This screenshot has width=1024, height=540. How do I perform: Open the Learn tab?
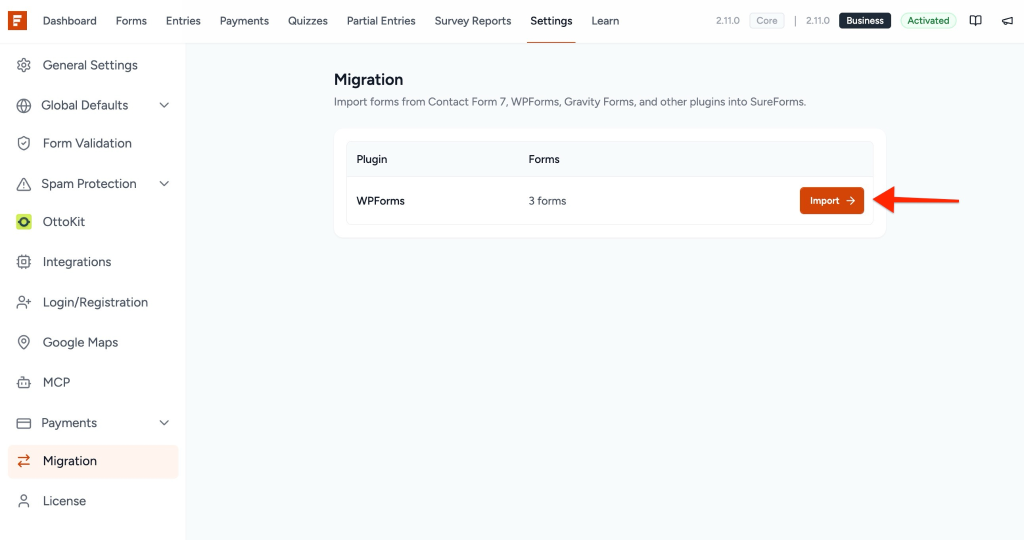(x=605, y=21)
